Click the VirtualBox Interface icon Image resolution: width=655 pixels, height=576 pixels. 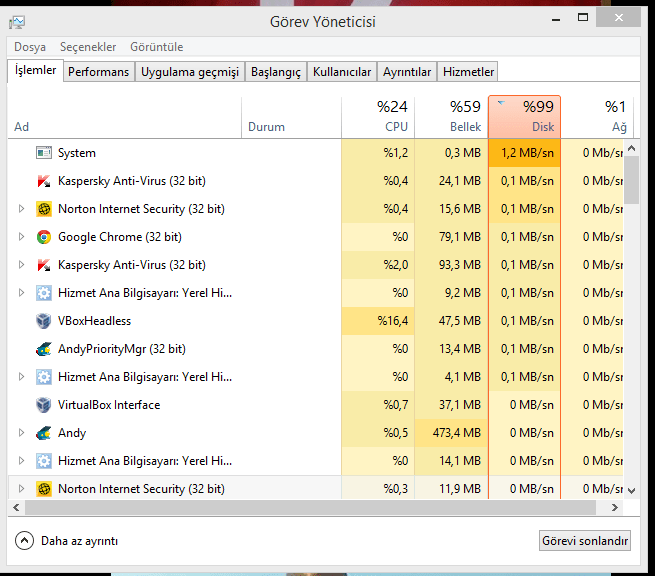click(x=43, y=405)
